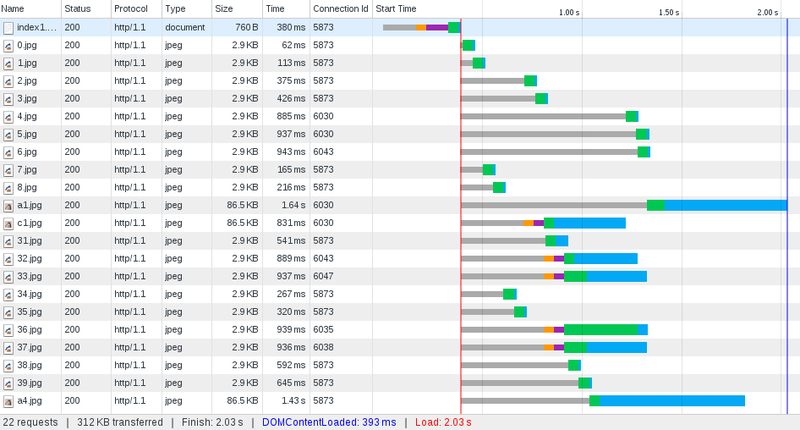Click the 'document' type cell

coord(185,27)
